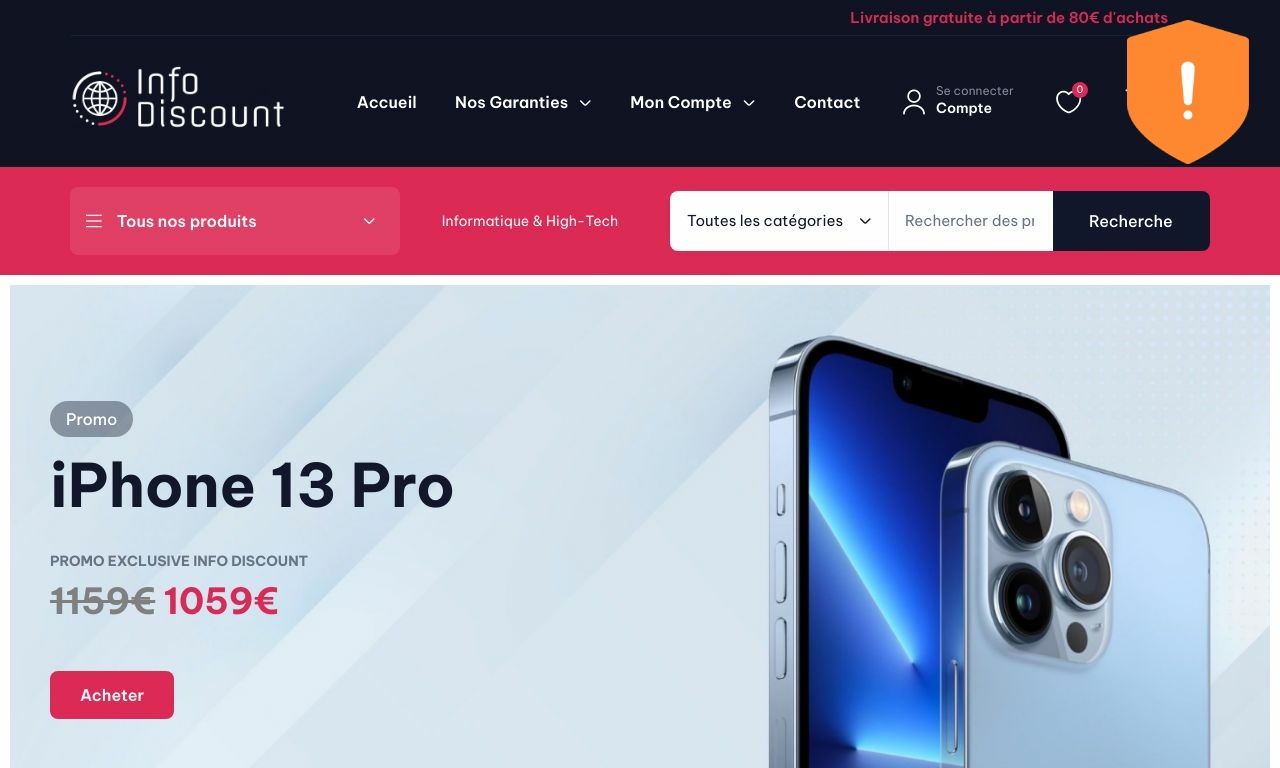Expand the Tous nos produits dropdown

[235, 221]
